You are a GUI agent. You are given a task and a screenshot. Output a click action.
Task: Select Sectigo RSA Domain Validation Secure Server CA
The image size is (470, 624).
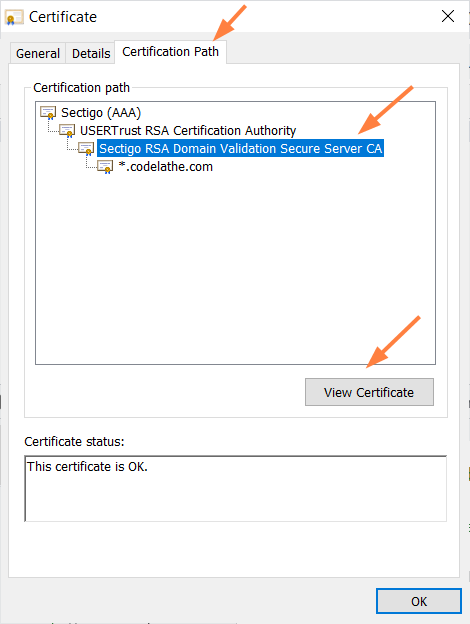pos(240,148)
